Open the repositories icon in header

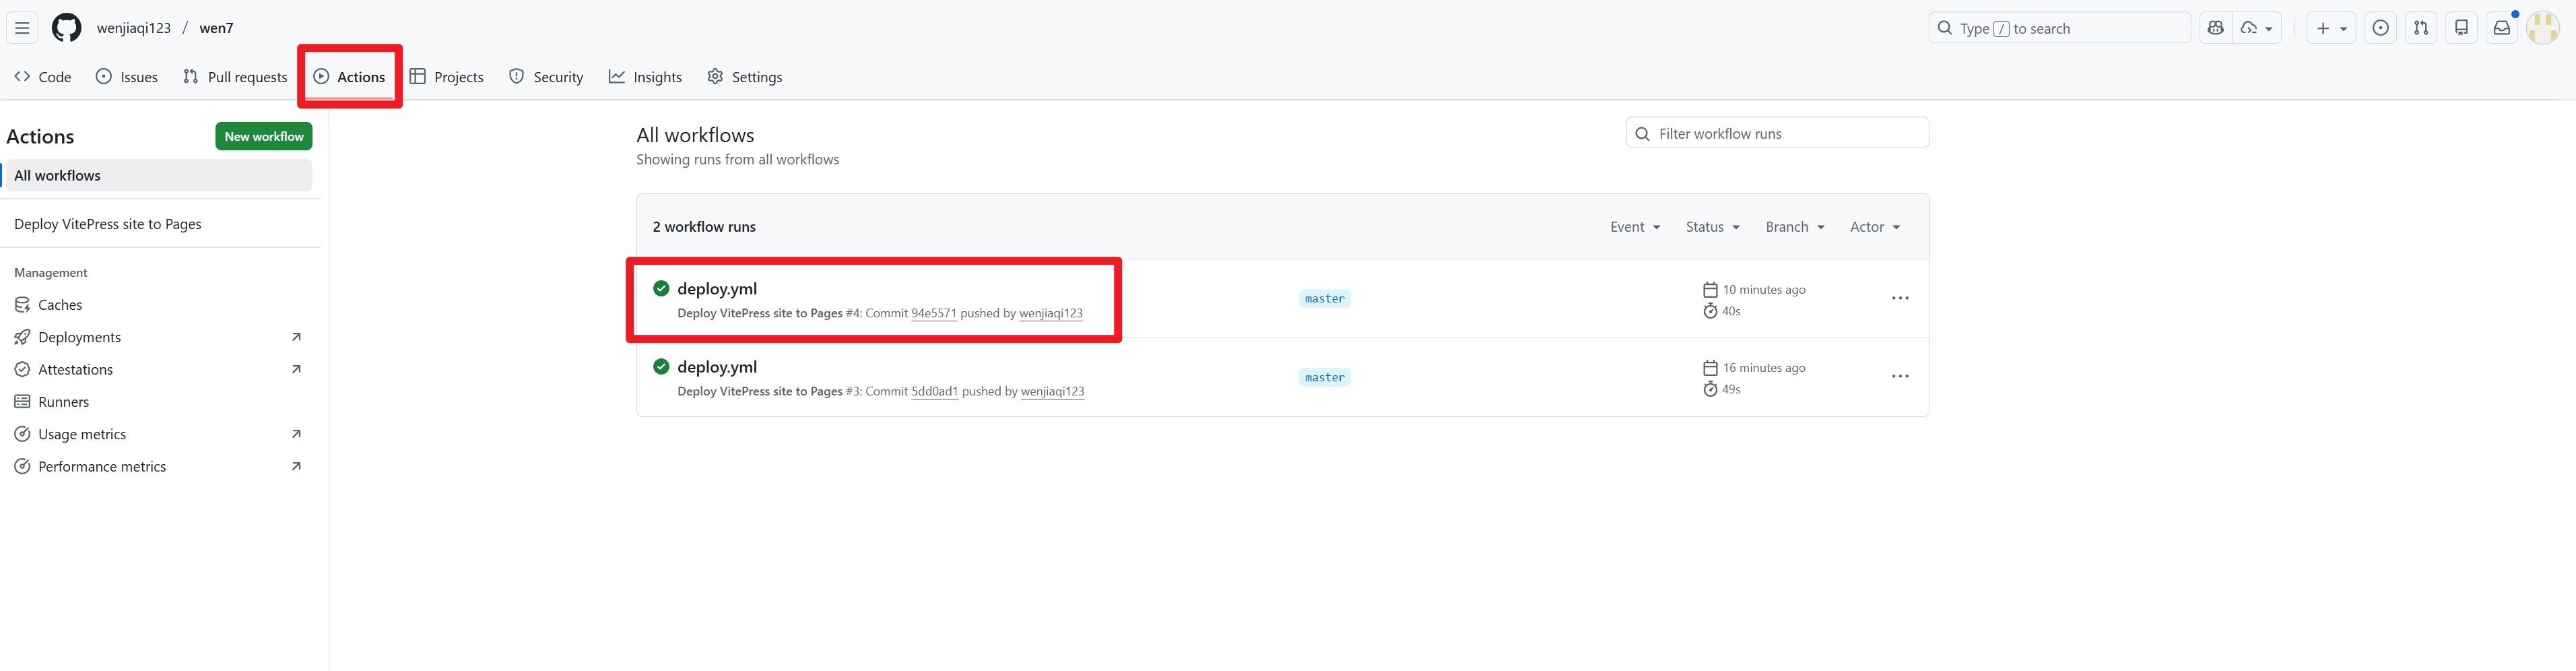click(x=2461, y=28)
